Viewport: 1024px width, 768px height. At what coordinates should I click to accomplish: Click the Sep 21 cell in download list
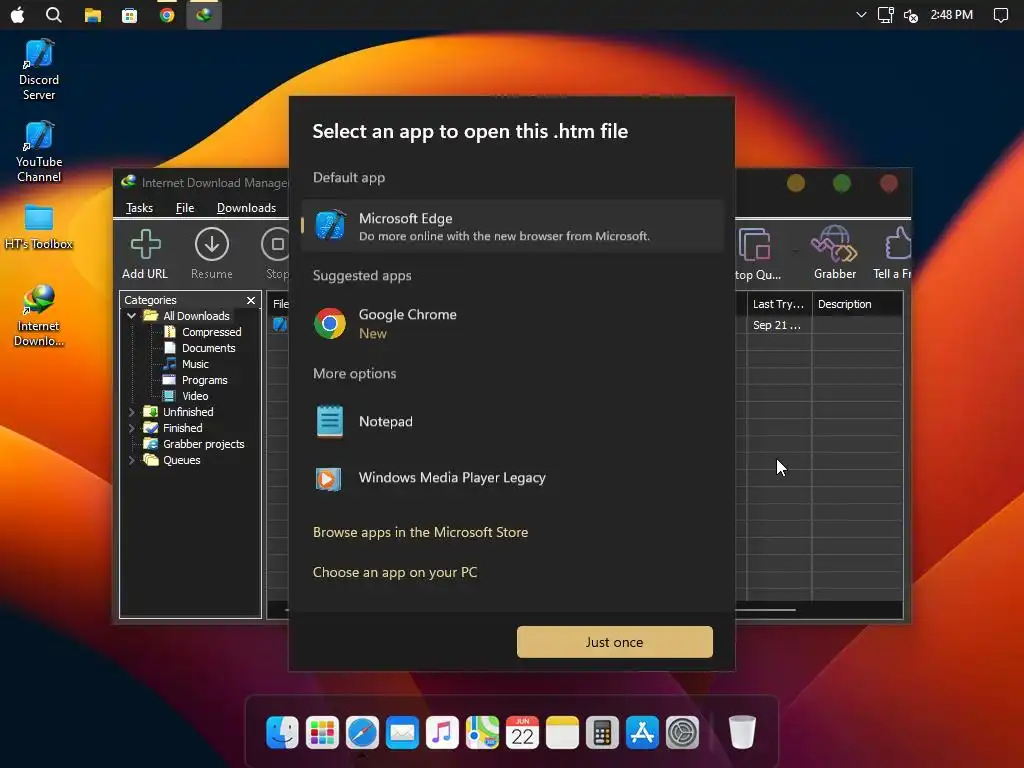pos(779,325)
